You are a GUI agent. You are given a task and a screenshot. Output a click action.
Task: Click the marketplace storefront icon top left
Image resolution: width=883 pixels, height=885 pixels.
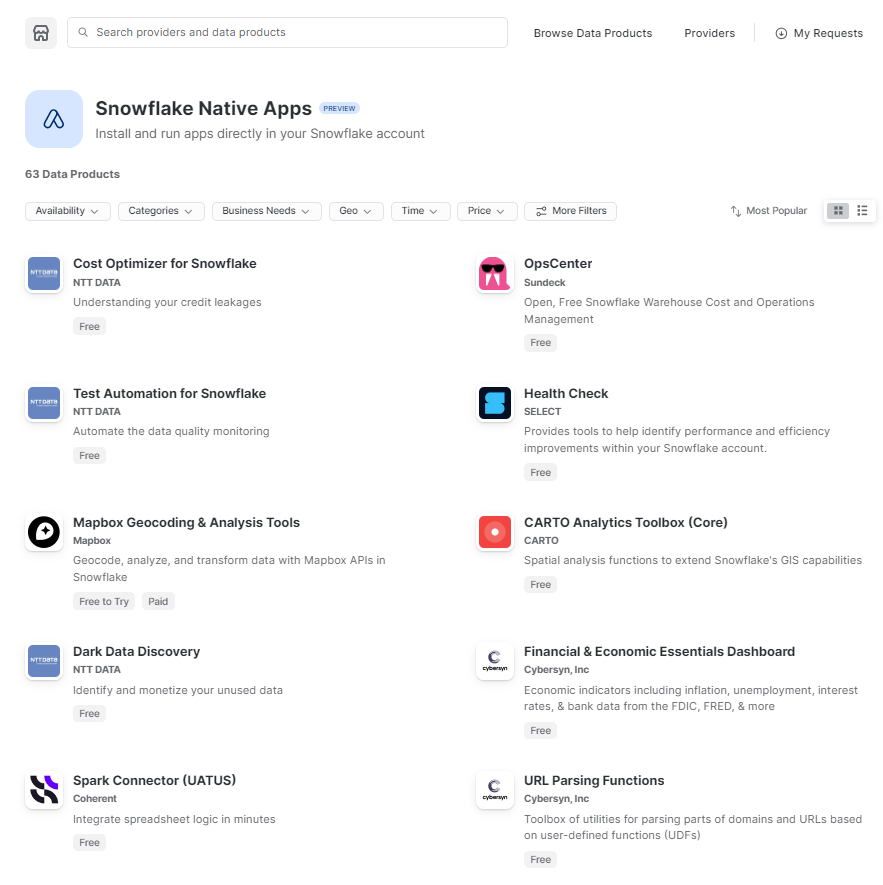(x=40, y=33)
